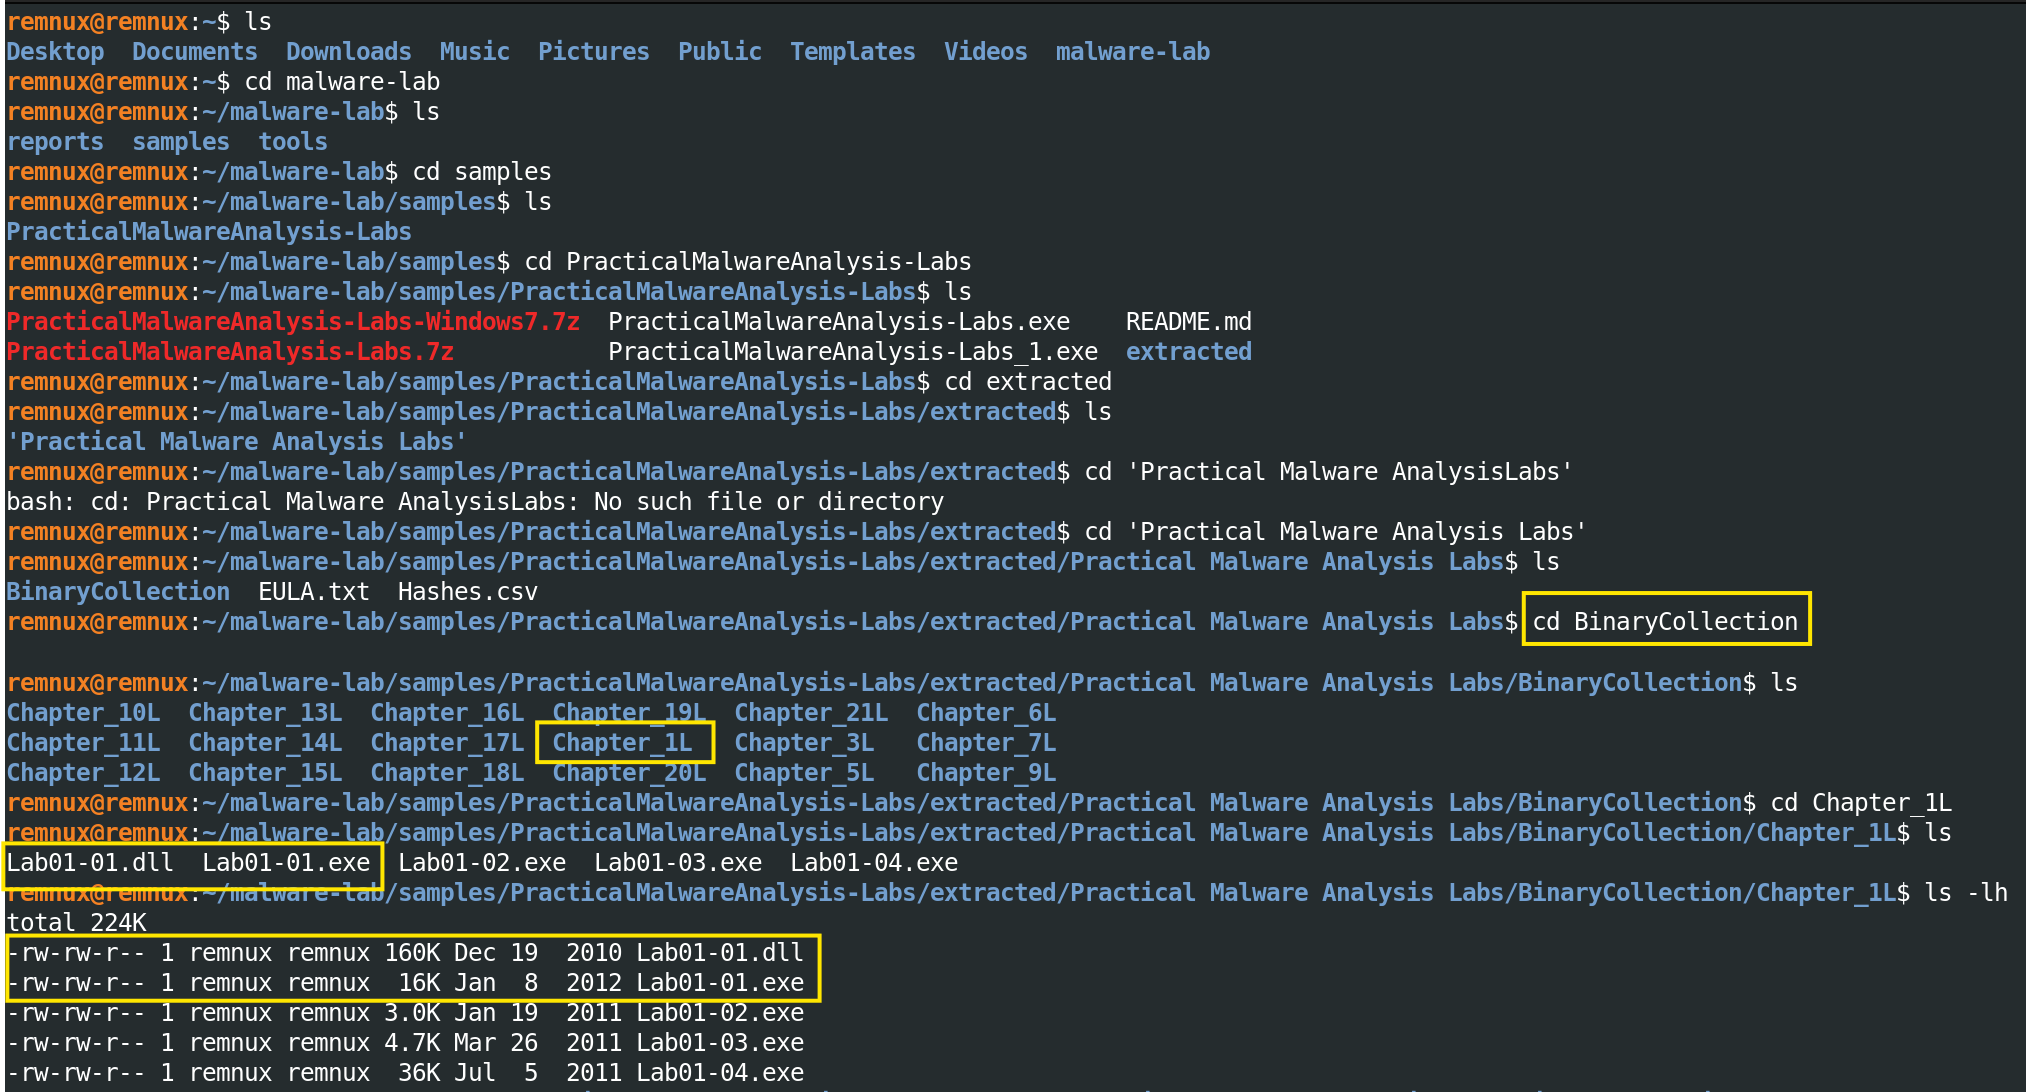Click the quoted 'Practical Malware Analysis Labs' listing
The image size is (2026, 1092).
(x=237, y=442)
